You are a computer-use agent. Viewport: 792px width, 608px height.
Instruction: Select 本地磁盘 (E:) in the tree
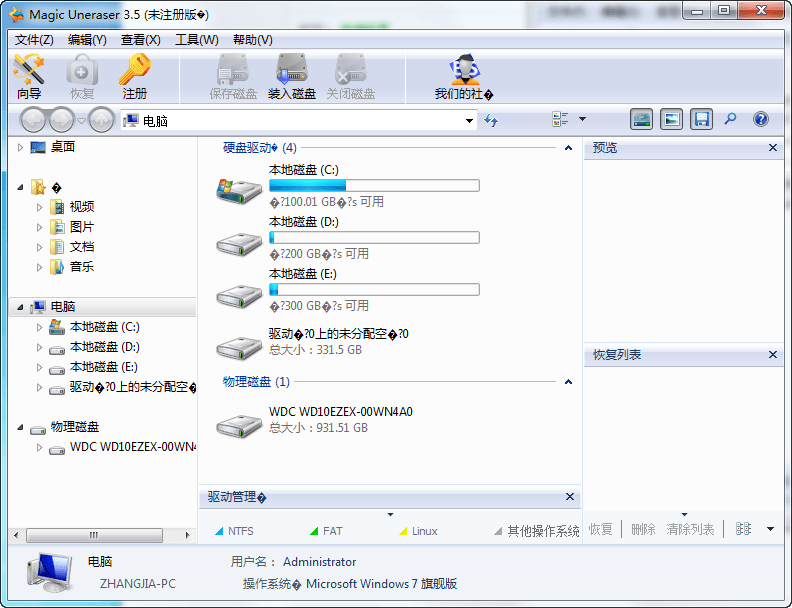pos(103,367)
